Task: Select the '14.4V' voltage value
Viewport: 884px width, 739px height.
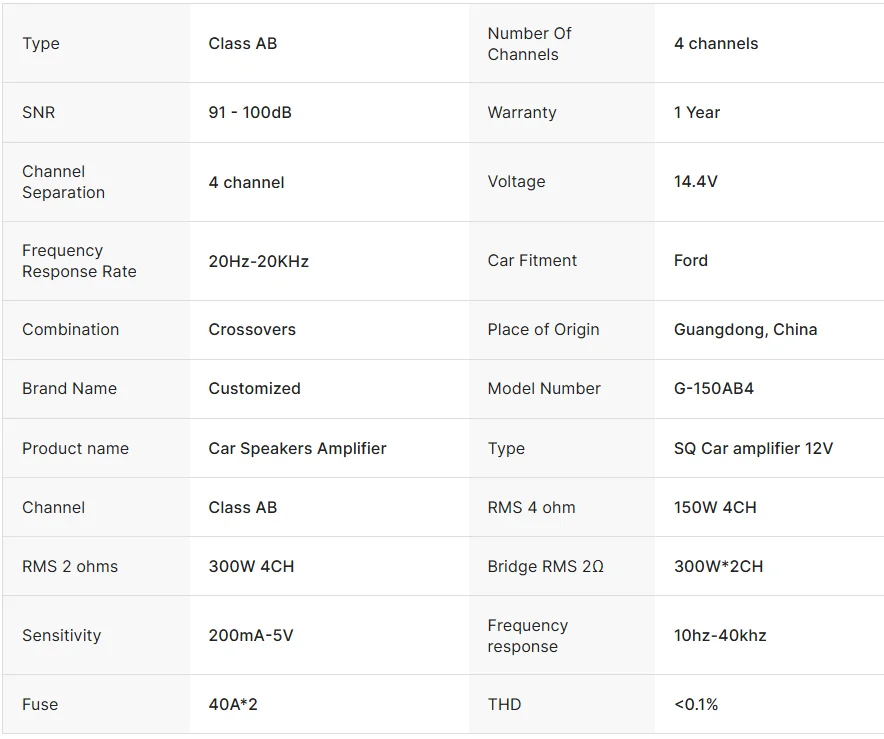Action: click(x=695, y=182)
